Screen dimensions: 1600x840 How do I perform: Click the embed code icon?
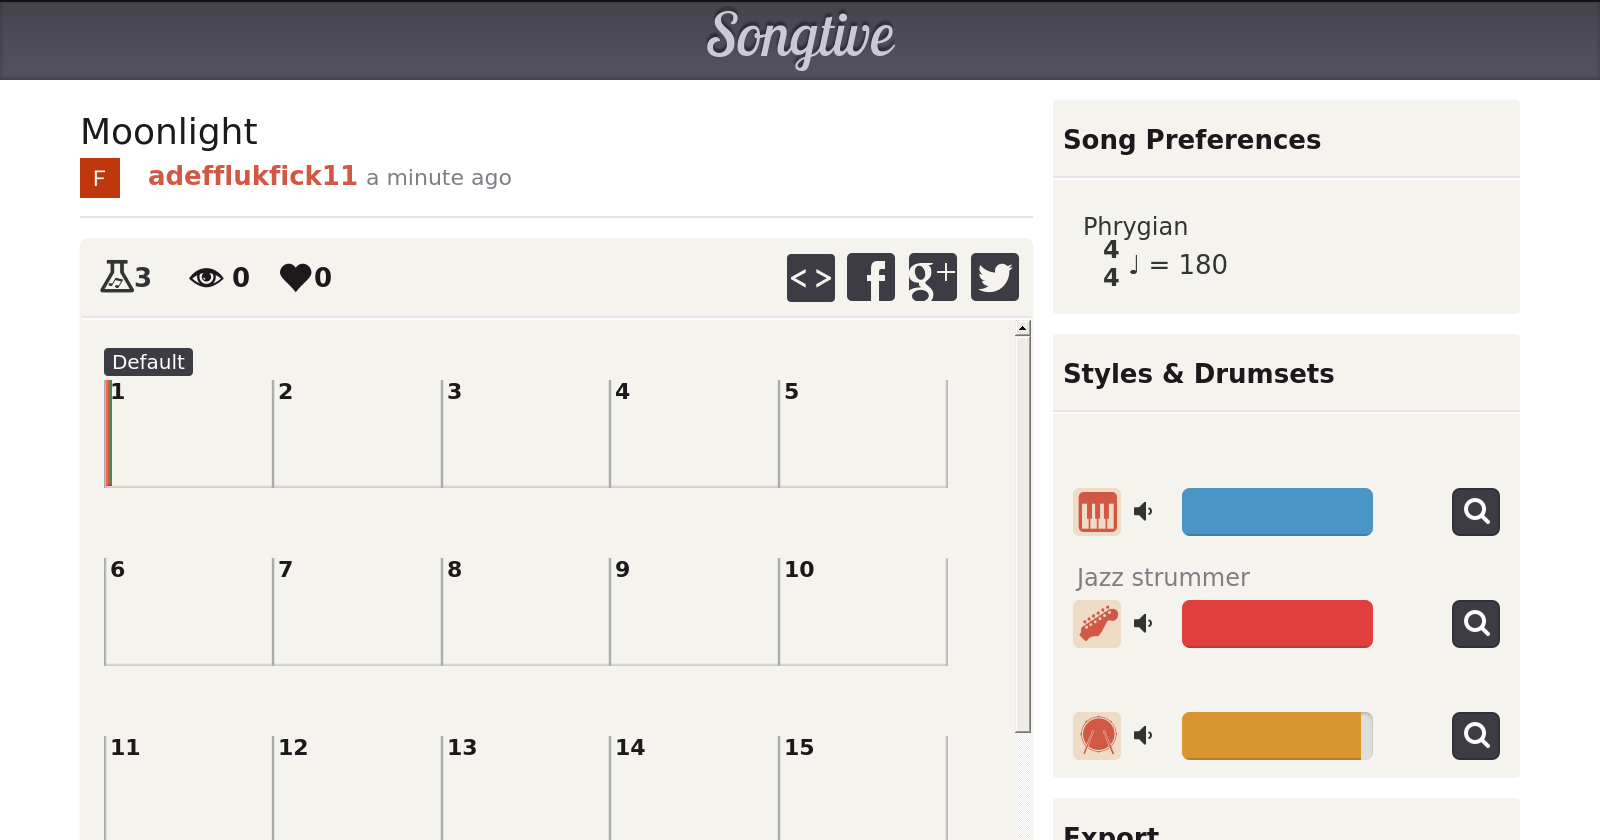[810, 278]
